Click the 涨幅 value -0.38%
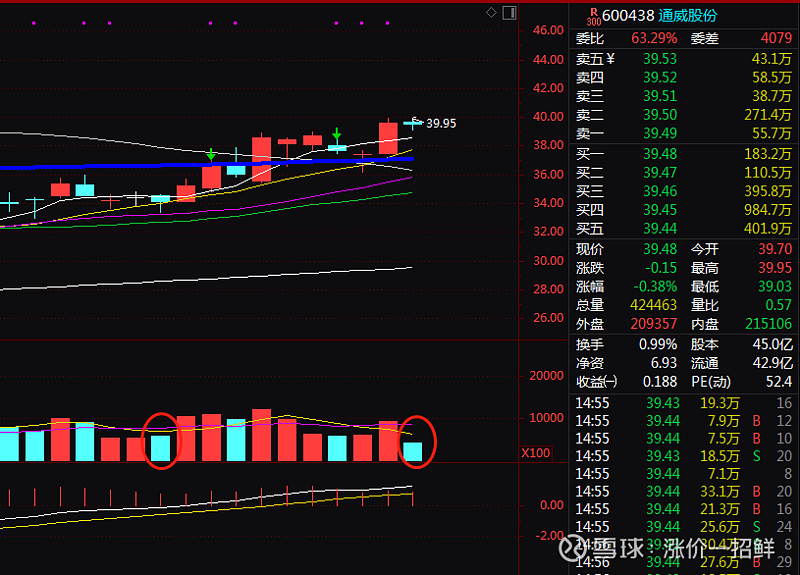The width and height of the screenshot is (800, 575). click(x=655, y=286)
